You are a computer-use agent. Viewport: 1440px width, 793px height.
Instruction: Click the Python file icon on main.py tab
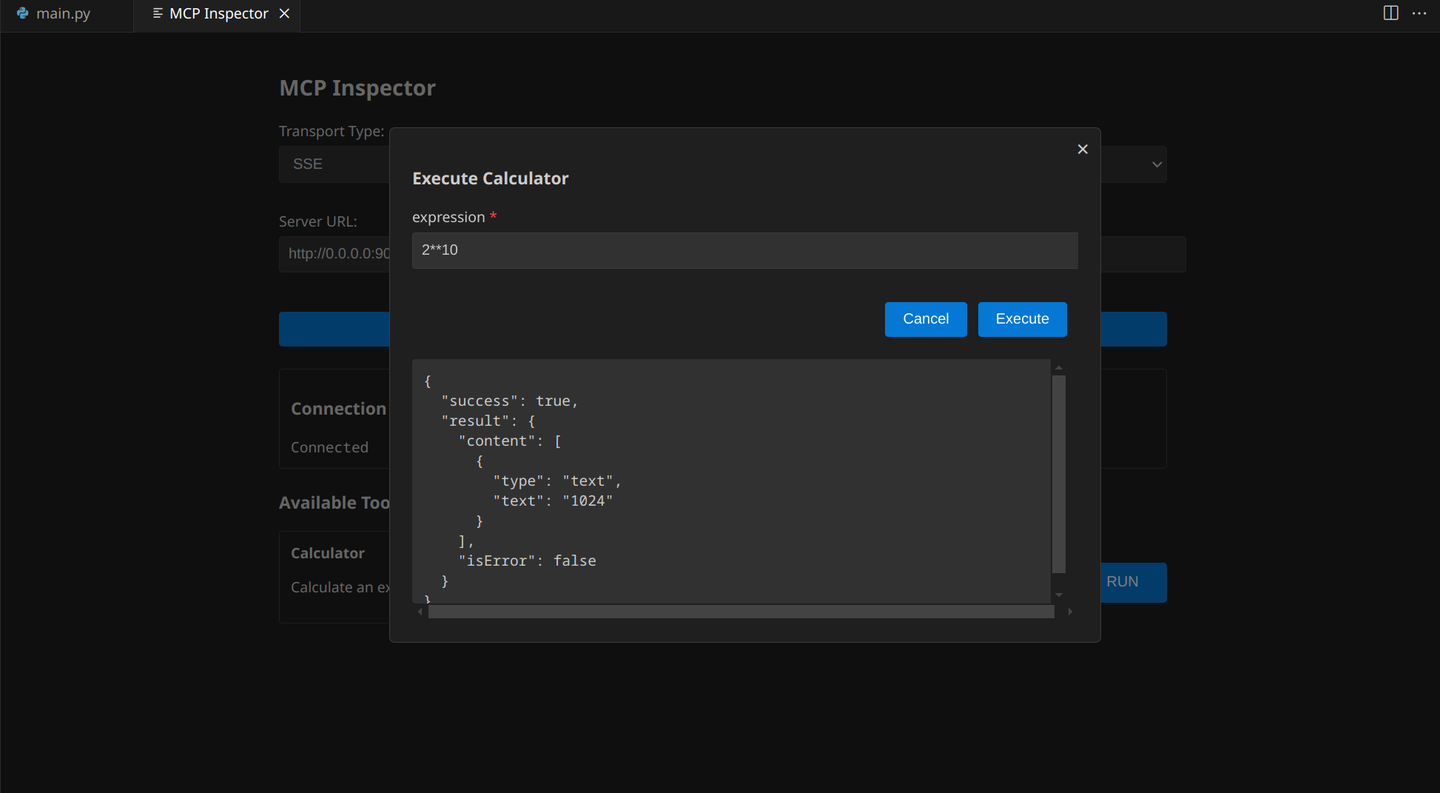pyautogui.click(x=22, y=14)
